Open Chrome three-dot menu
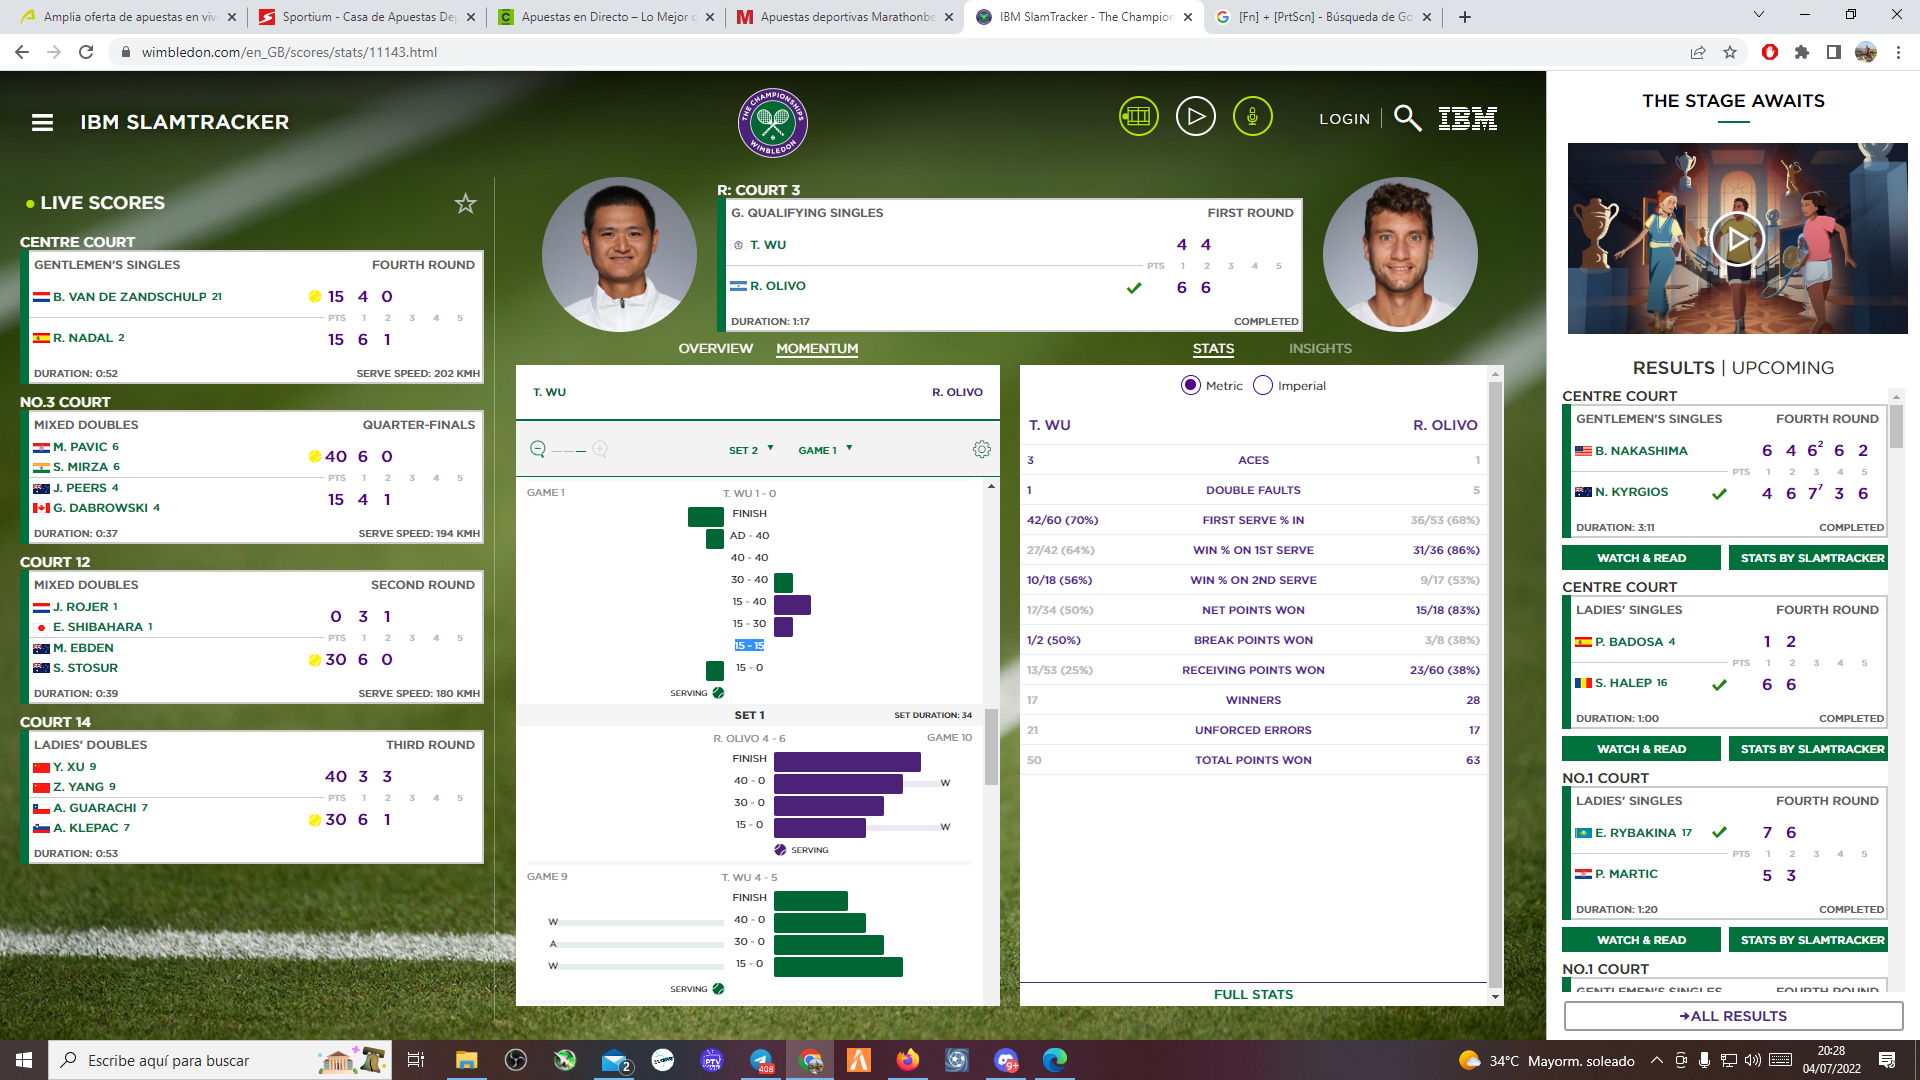Image resolution: width=1920 pixels, height=1080 pixels. [1898, 52]
